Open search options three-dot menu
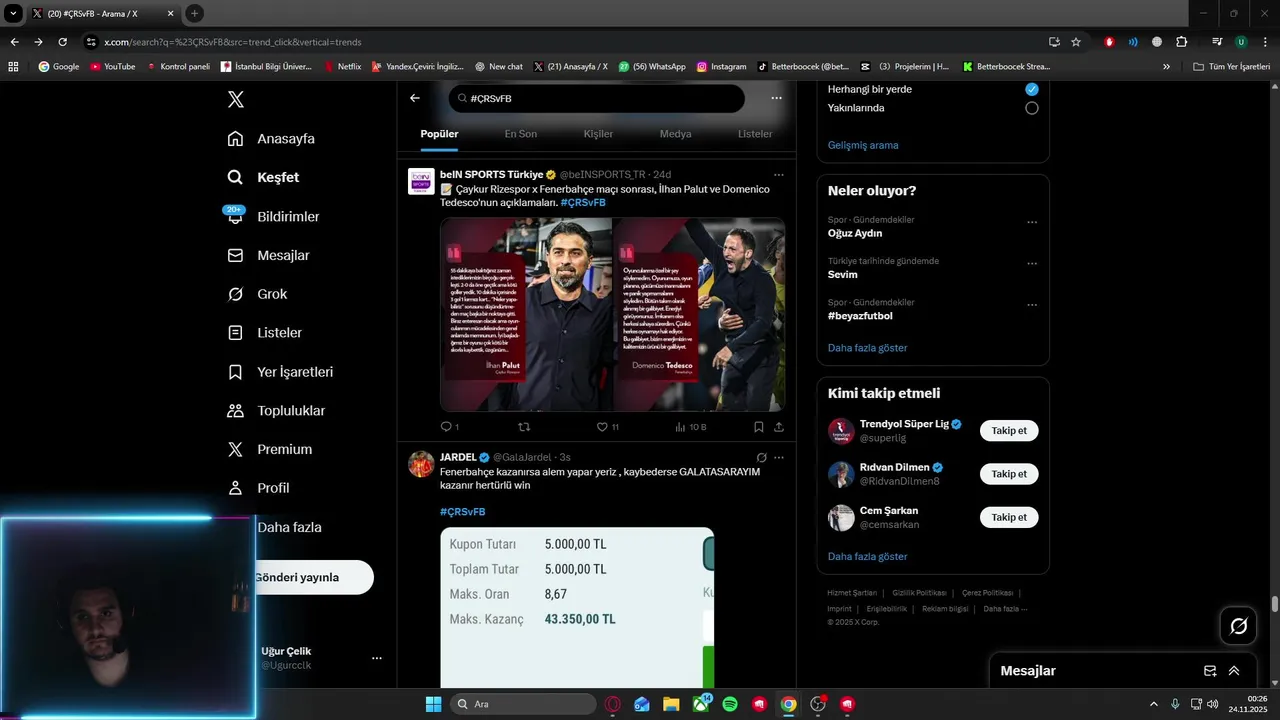Image resolution: width=1280 pixels, height=720 pixels. click(776, 98)
